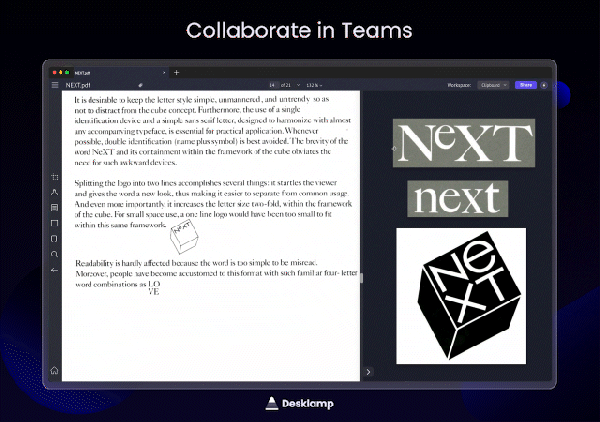Open the zoom level dropdown
Image resolution: width=600 pixels, height=422 pixels.
(314, 85)
